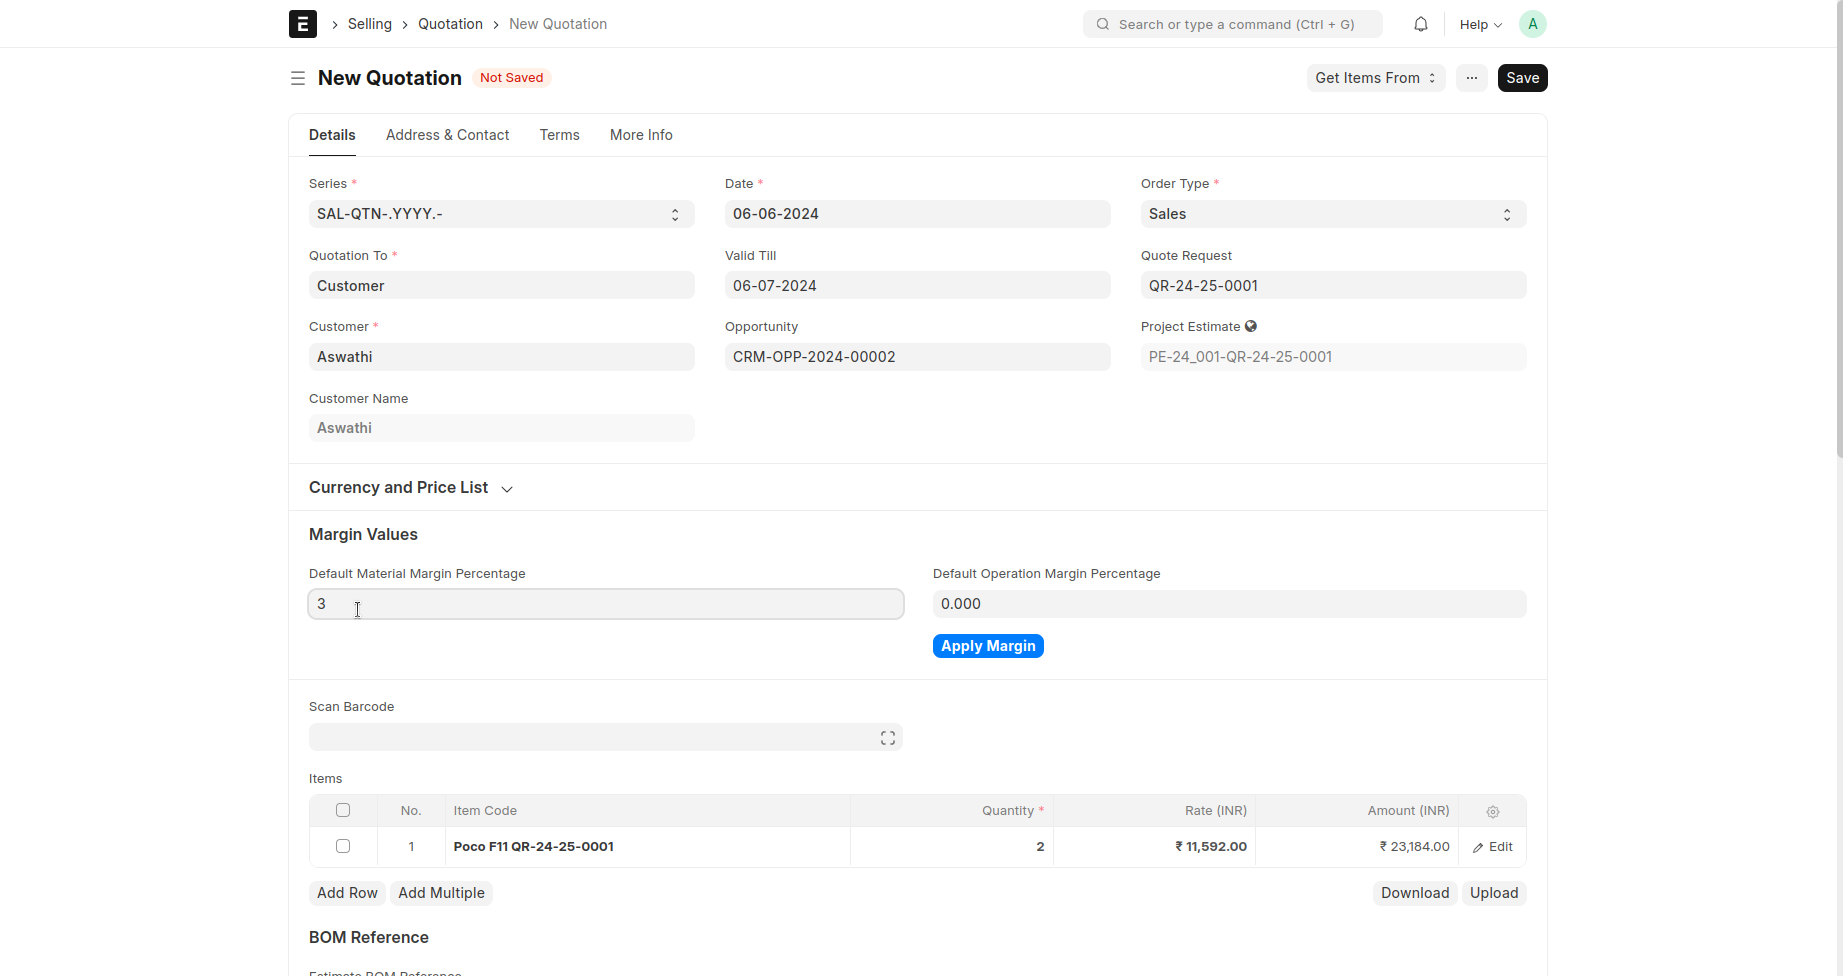Switch to Address & Contact tab
The height and width of the screenshot is (976, 1843).
[447, 135]
